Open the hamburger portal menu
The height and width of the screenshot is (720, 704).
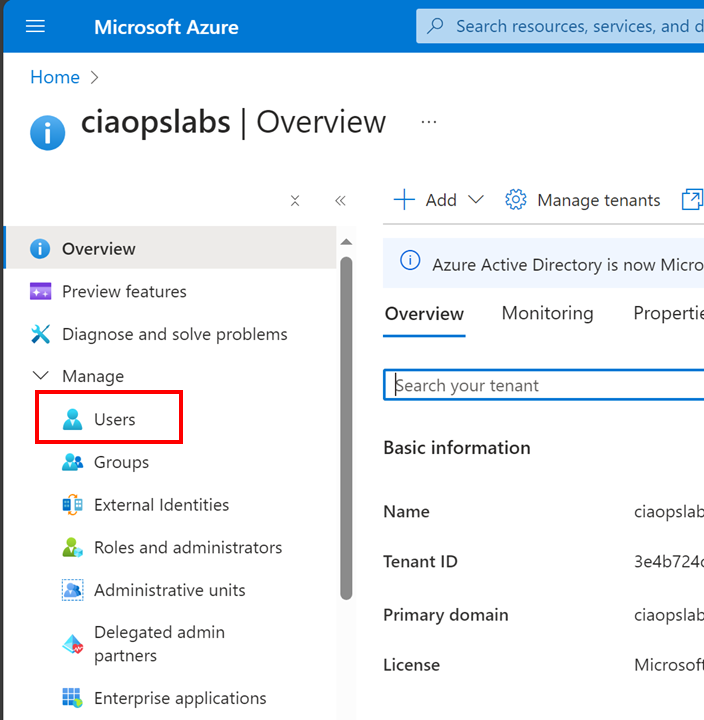(35, 27)
